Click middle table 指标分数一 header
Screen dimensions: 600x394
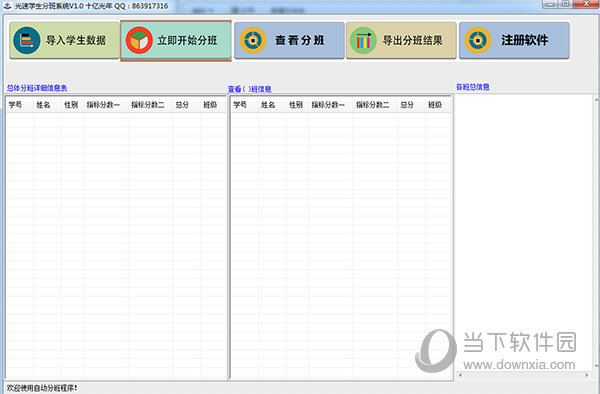(x=331, y=105)
